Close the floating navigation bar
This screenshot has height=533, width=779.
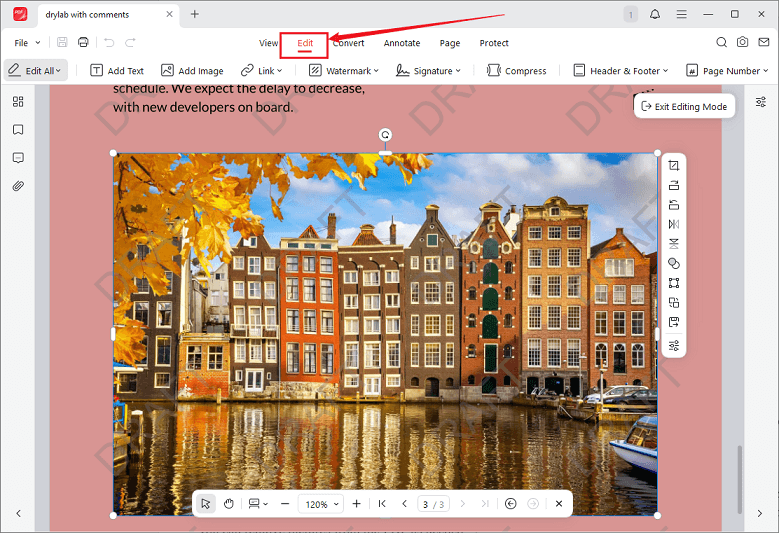558,504
